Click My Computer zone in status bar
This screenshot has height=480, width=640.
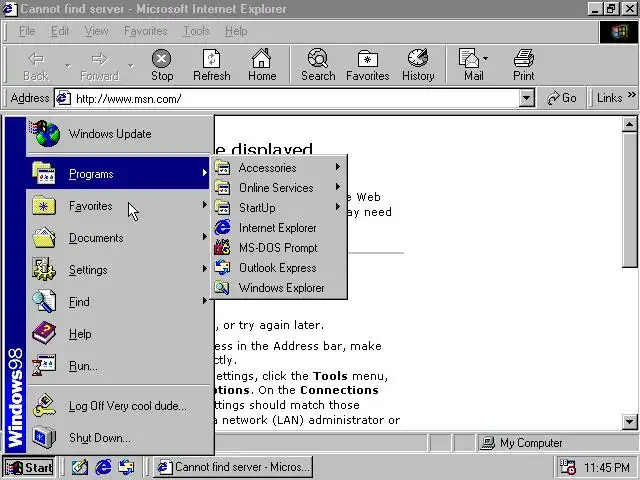557,443
